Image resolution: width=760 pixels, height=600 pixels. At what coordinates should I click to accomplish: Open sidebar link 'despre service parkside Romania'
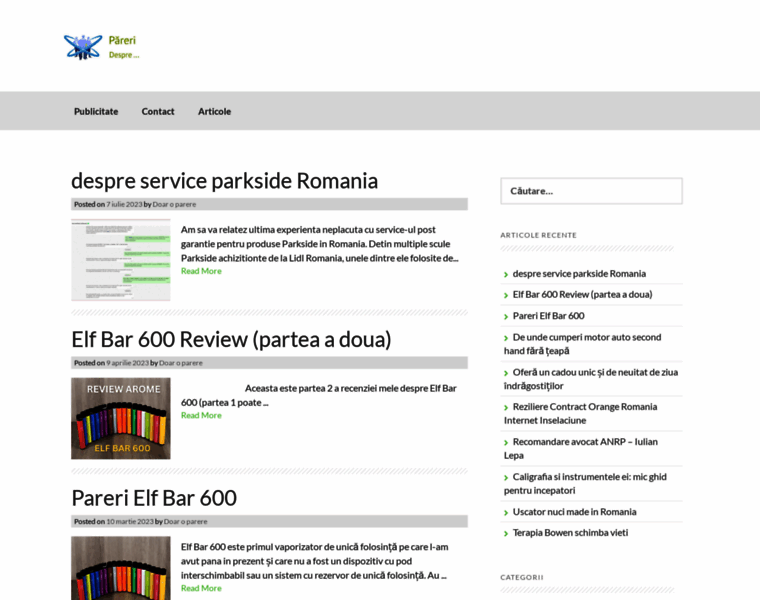(579, 274)
